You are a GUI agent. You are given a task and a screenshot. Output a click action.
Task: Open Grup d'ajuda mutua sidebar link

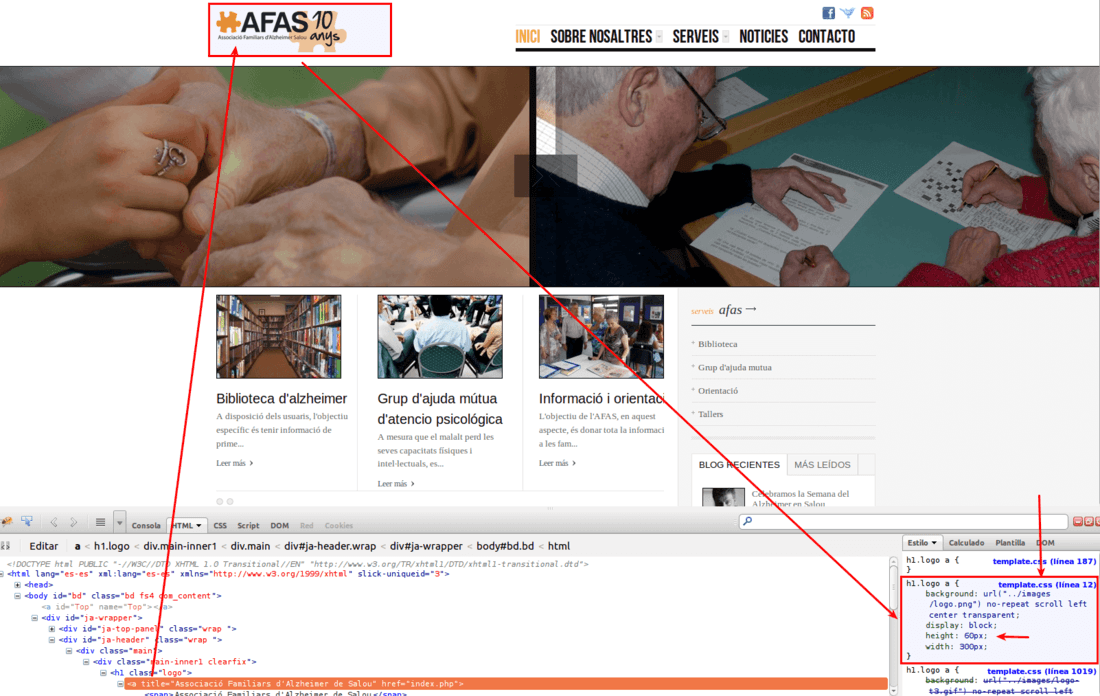(735, 368)
